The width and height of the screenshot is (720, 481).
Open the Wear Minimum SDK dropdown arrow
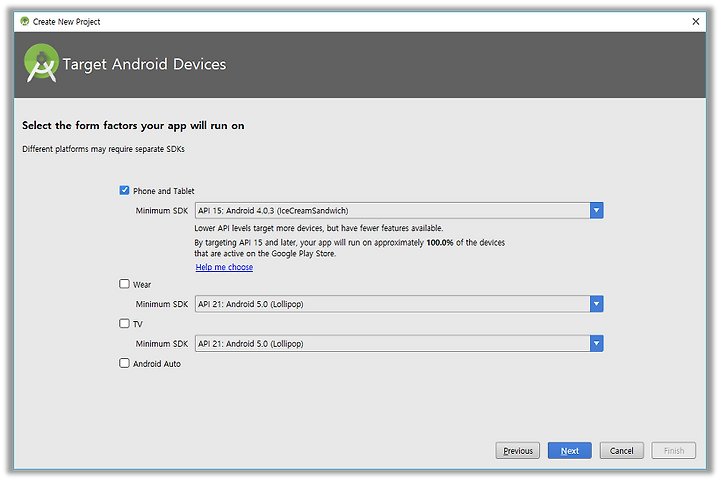coord(596,304)
